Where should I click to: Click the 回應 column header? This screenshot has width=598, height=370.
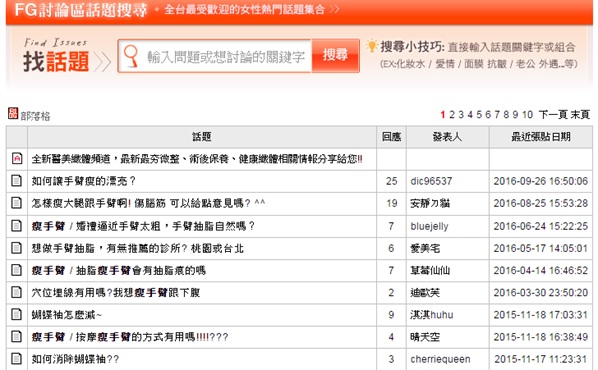coord(391,137)
